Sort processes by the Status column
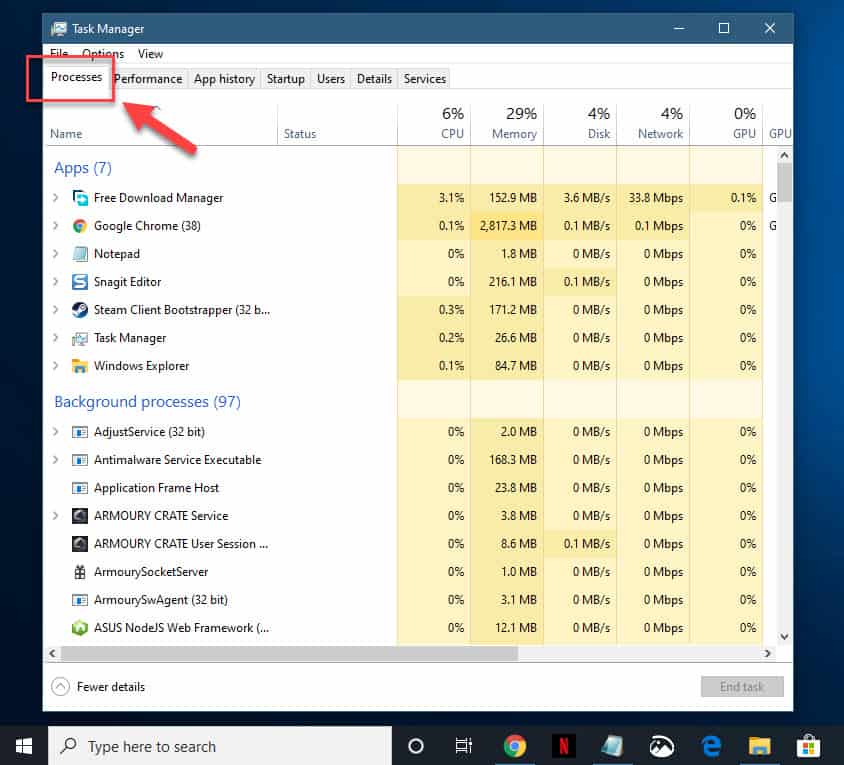844x765 pixels. 337,124
